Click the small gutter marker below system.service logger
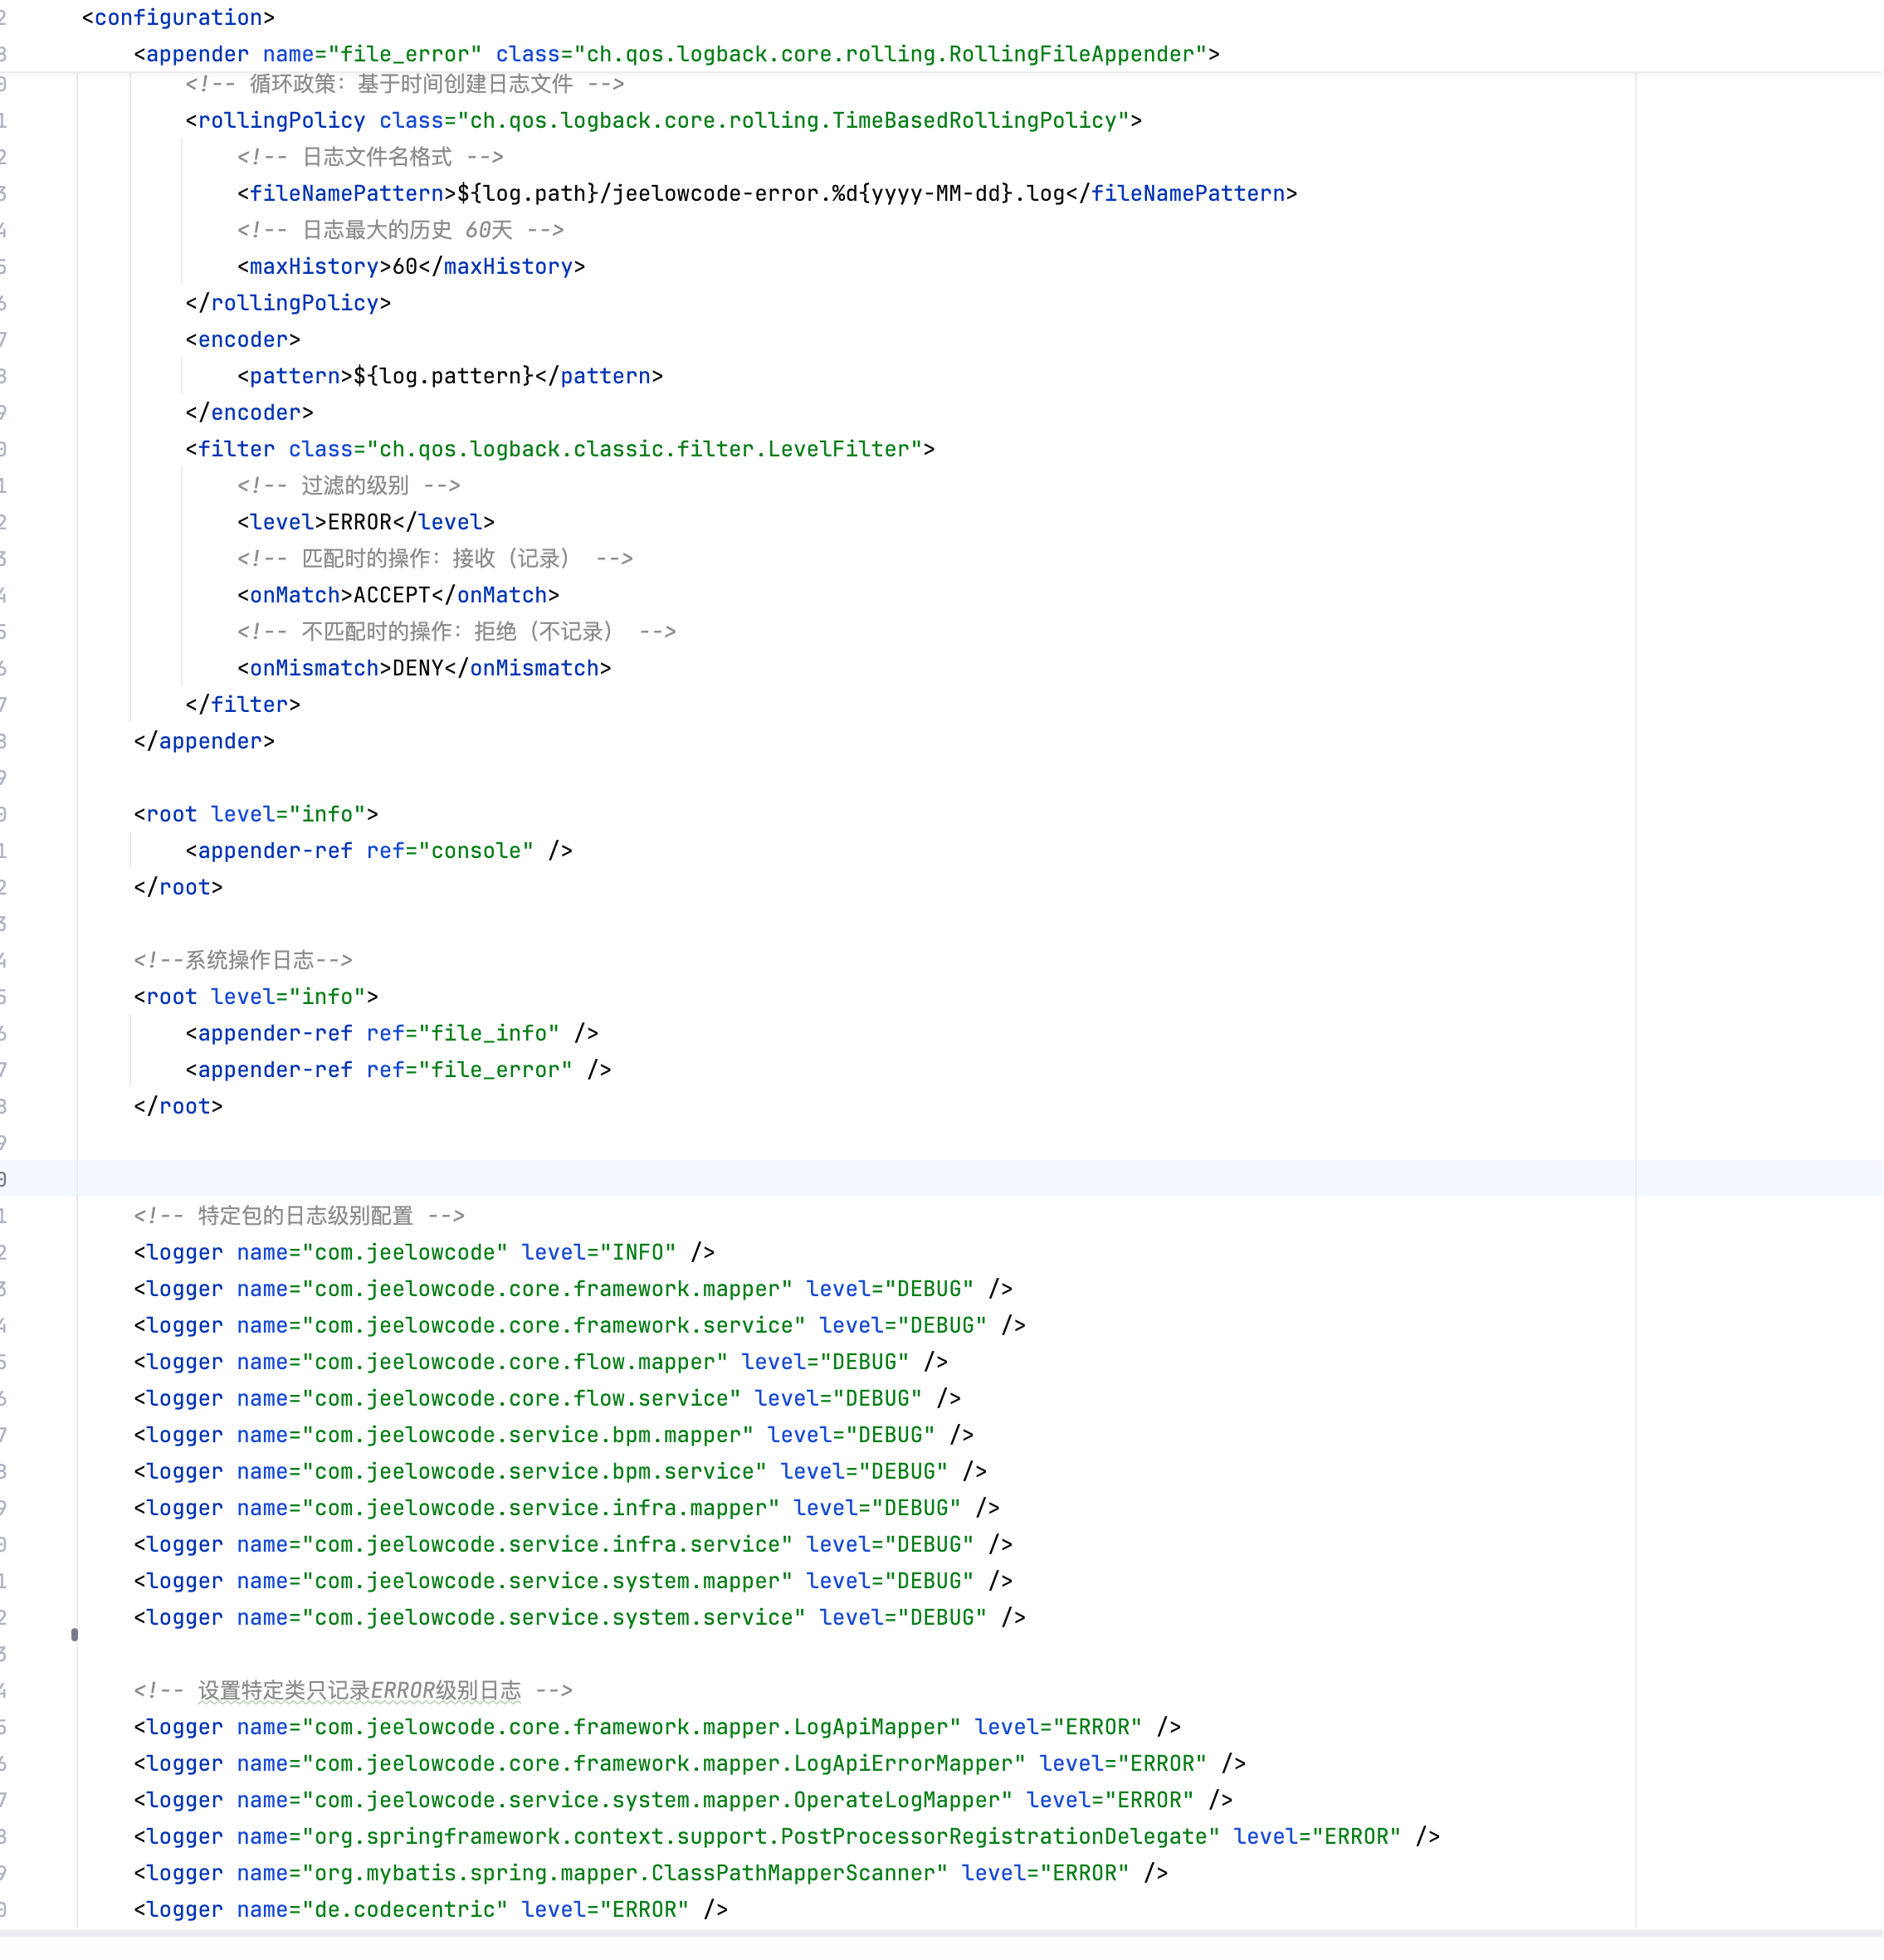Screen dimensions: 1884x1960 pos(74,1635)
